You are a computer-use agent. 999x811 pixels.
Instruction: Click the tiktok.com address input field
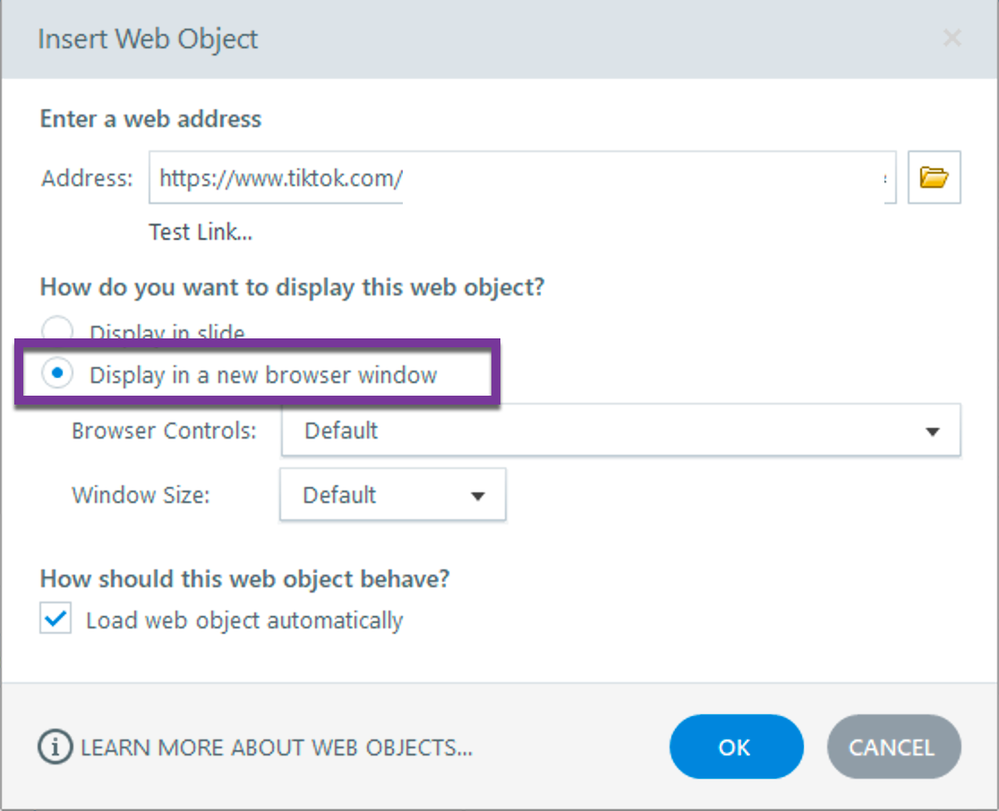[x=520, y=178]
